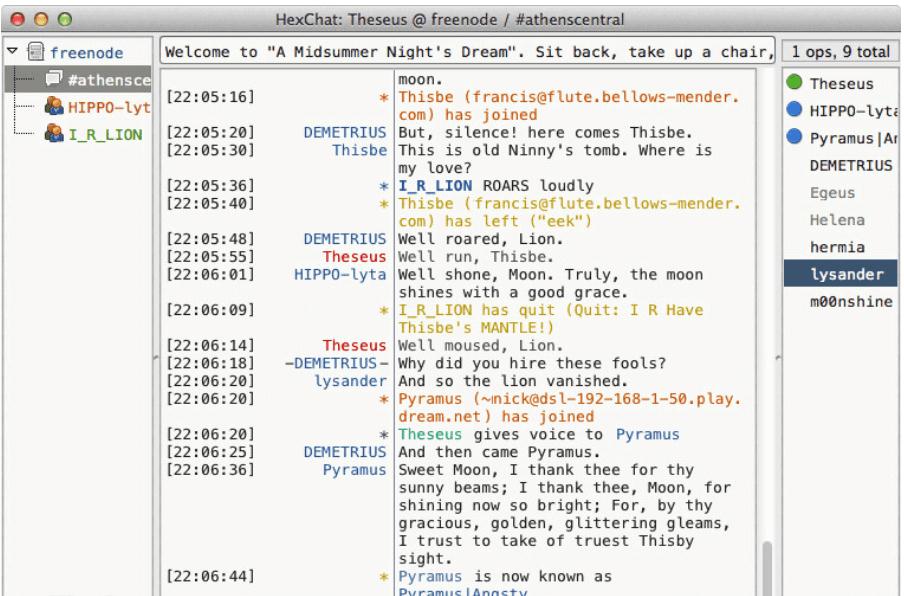Select the freenode network entry
Viewport: 904px width, 596px height.
(86, 53)
